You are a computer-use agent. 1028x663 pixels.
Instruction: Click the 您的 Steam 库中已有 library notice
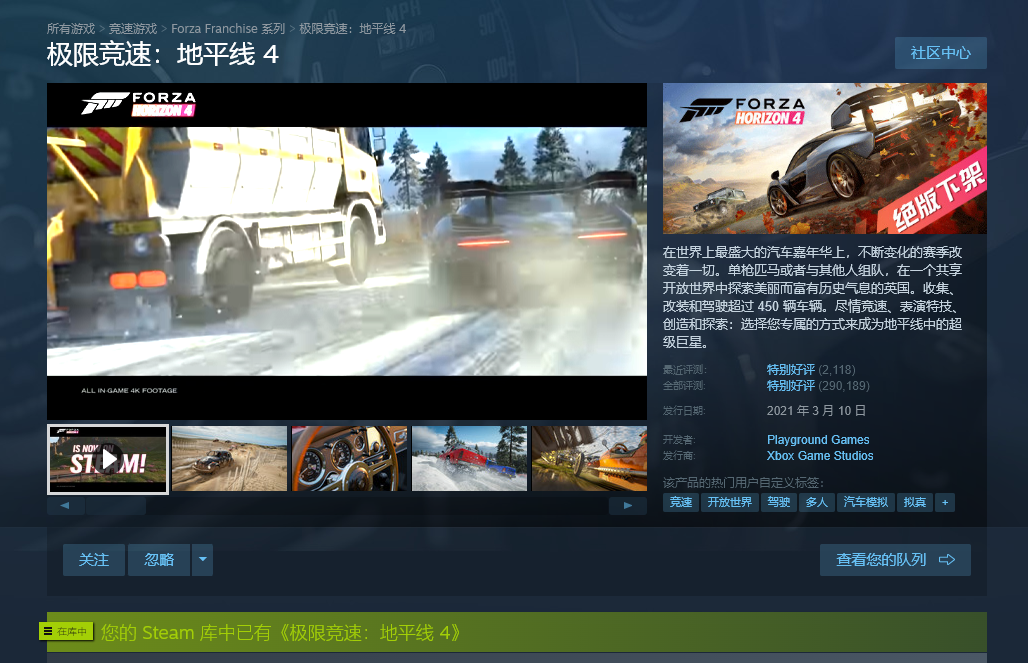[x=281, y=633]
